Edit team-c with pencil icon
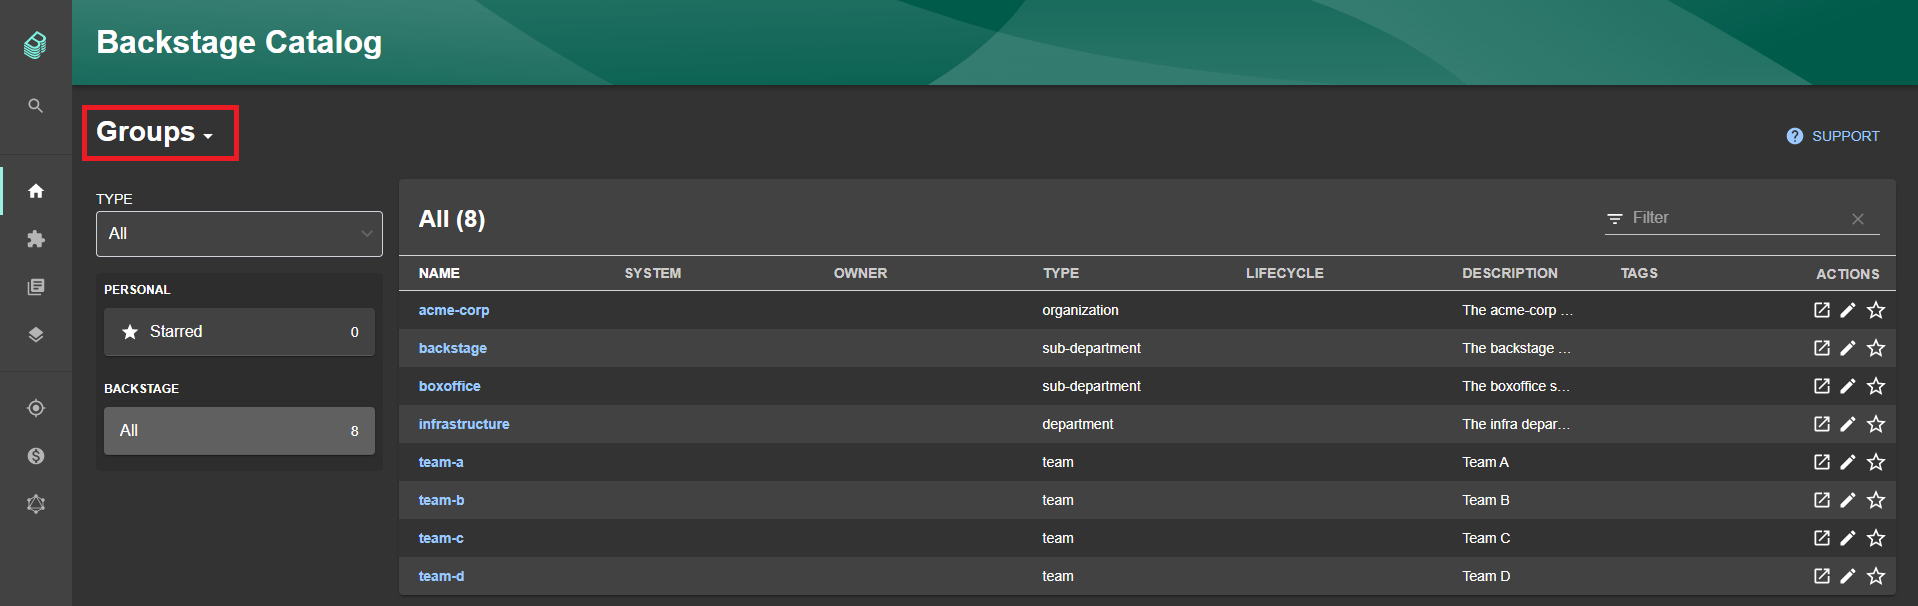 click(x=1848, y=538)
